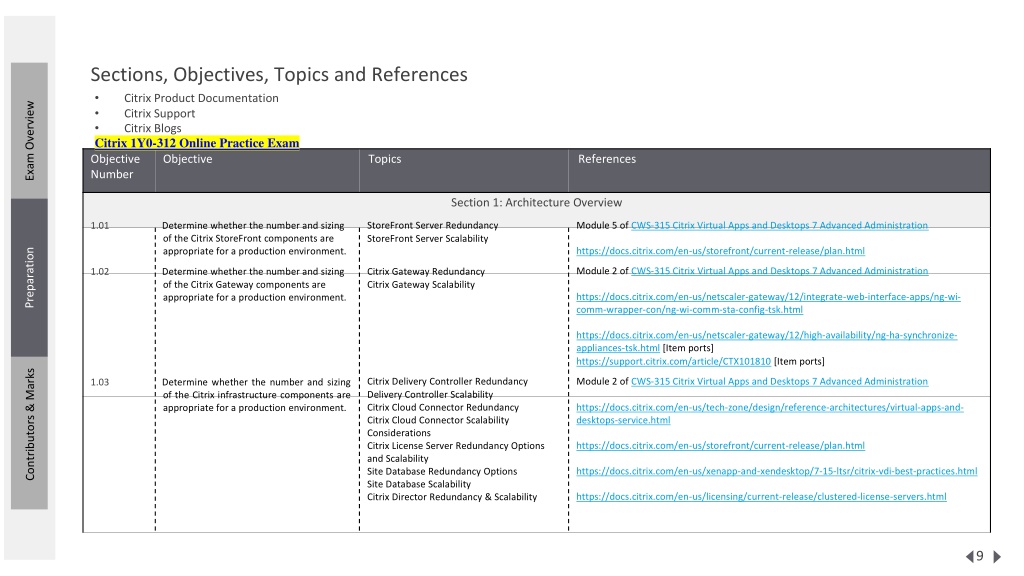The width and height of the screenshot is (1024, 576).
Task: Open the Exam Overview side tab
Action: click(29, 131)
